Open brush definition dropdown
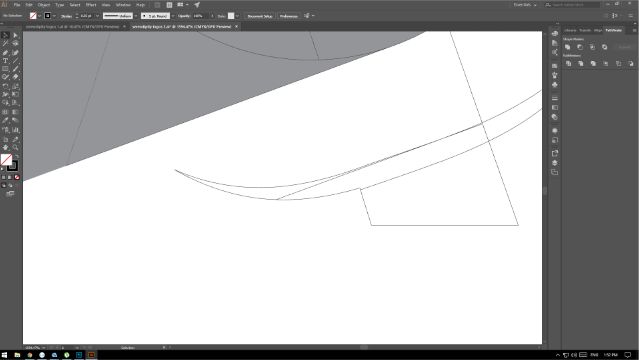Viewport: 639px width, 360px height. pyautogui.click(x=172, y=16)
